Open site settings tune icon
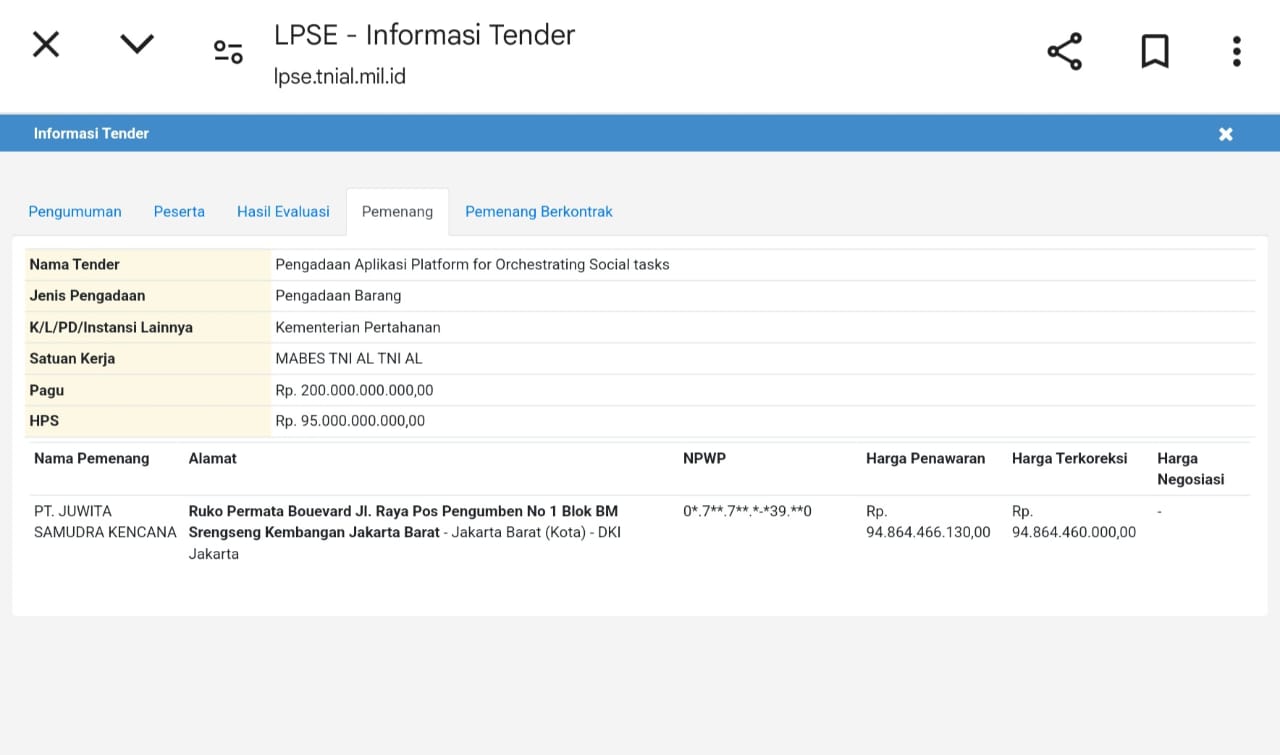The width and height of the screenshot is (1280, 755). tap(228, 52)
